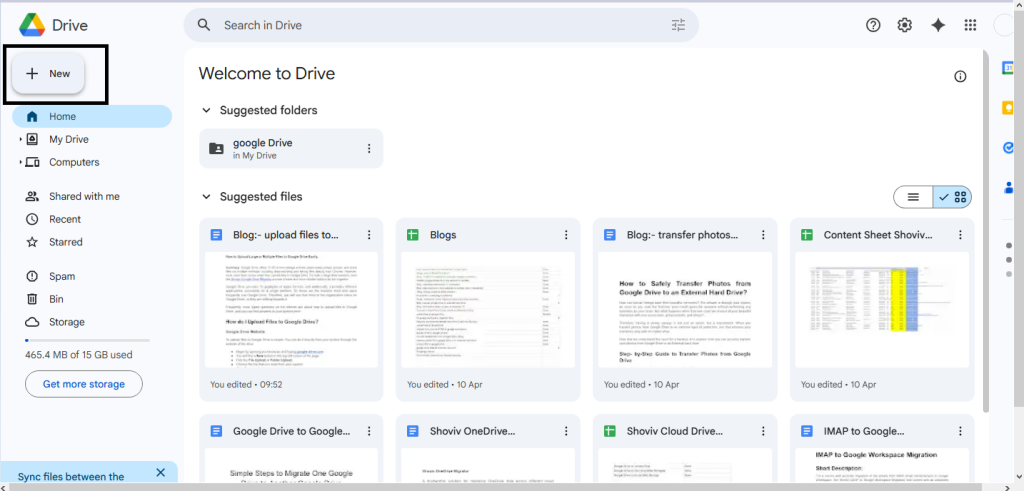Click the 465.4 MB of 15 GB used text

click(x=78, y=355)
